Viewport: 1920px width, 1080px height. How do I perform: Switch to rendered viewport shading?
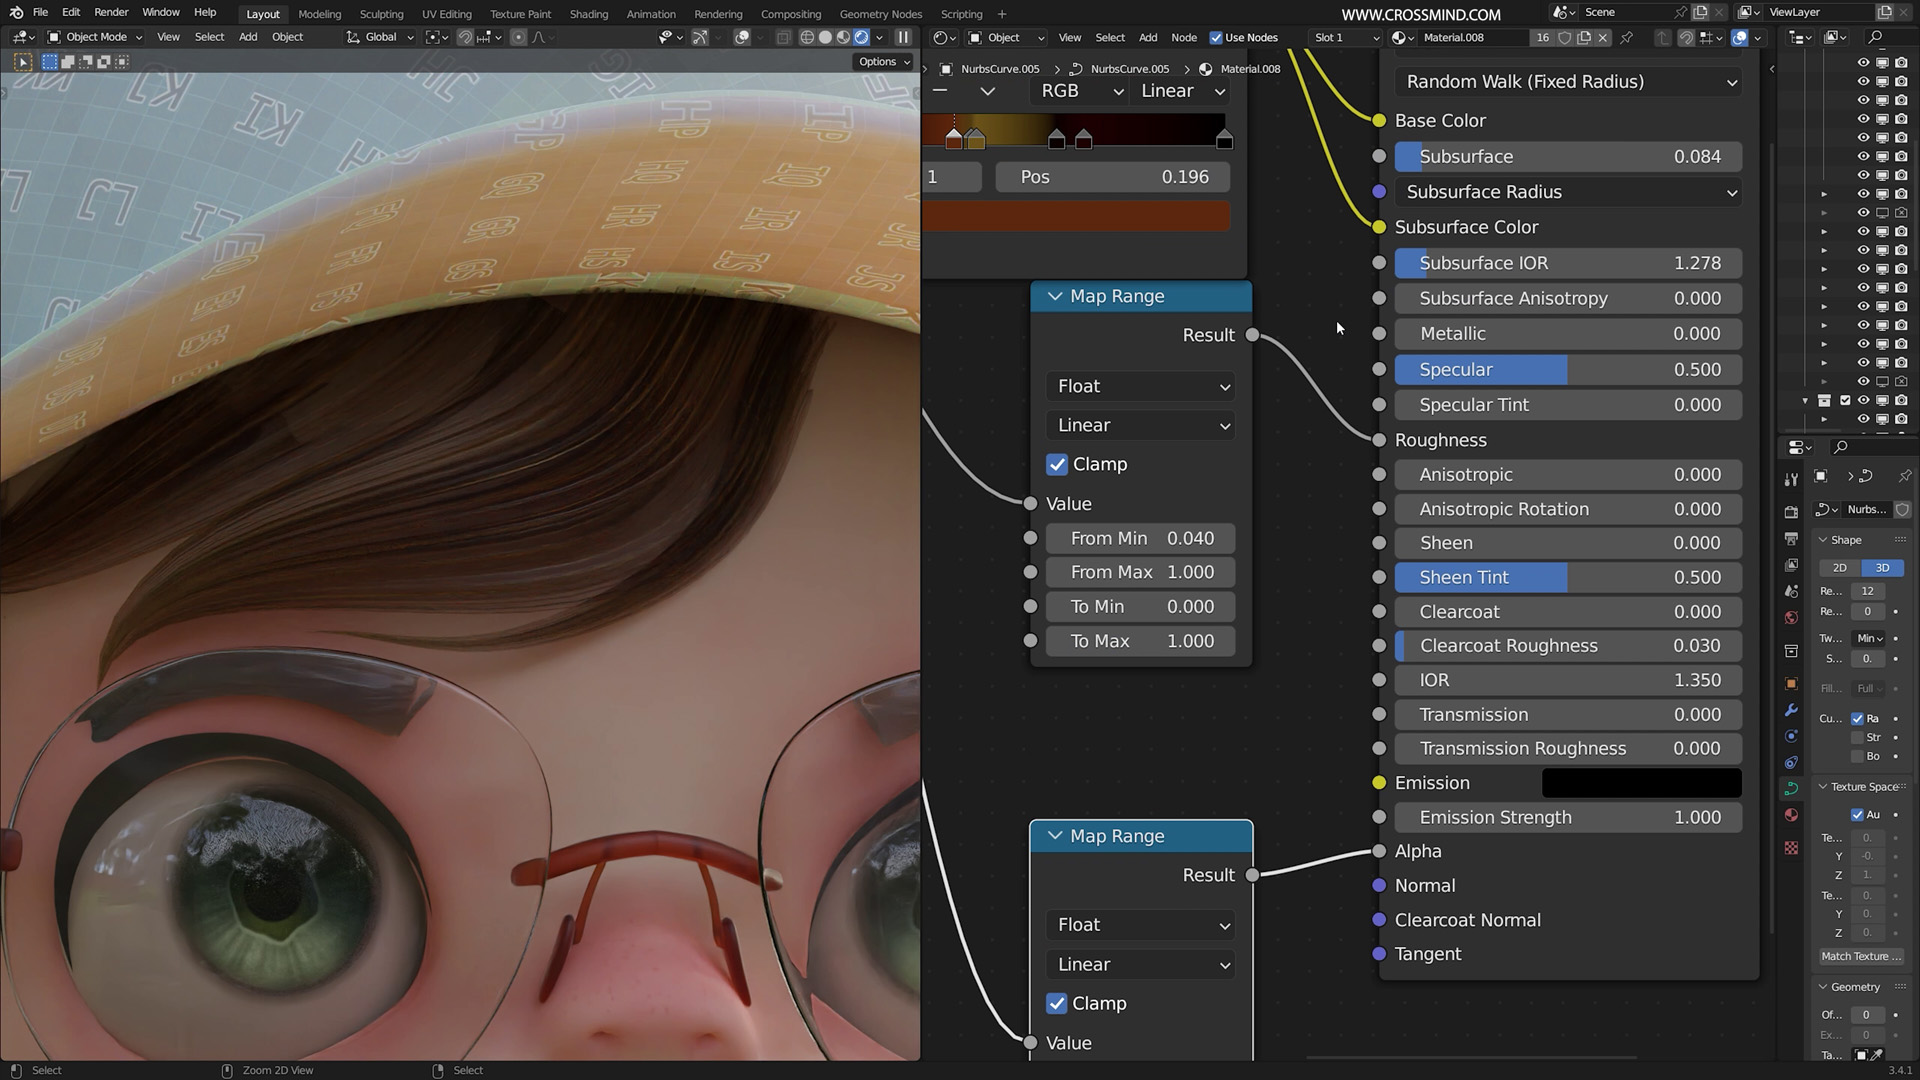coord(861,37)
